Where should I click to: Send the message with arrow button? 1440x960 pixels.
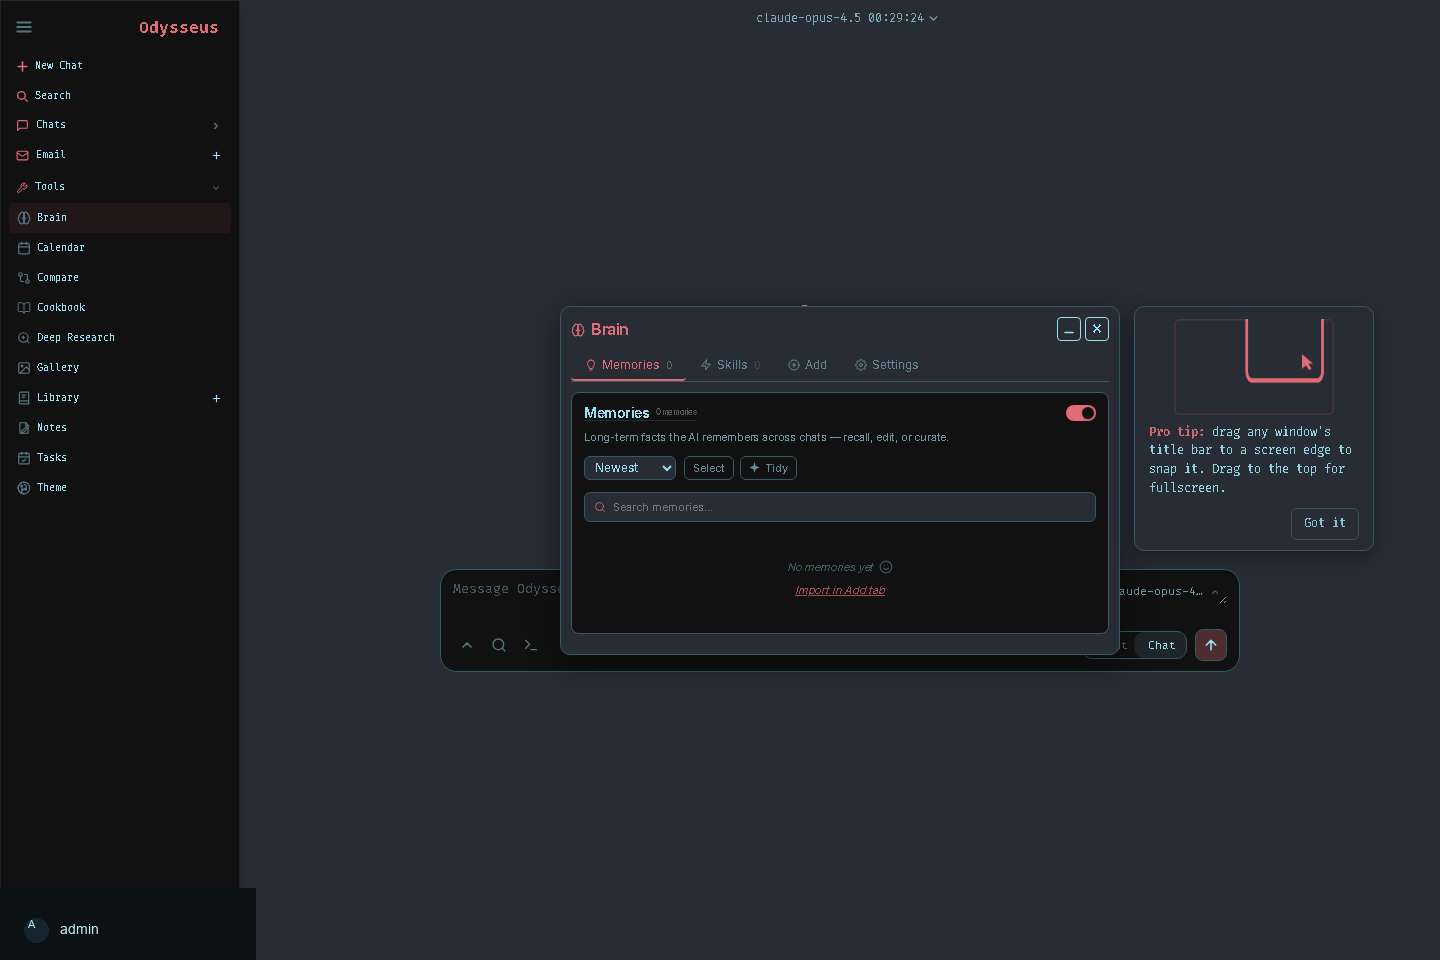click(x=1211, y=645)
